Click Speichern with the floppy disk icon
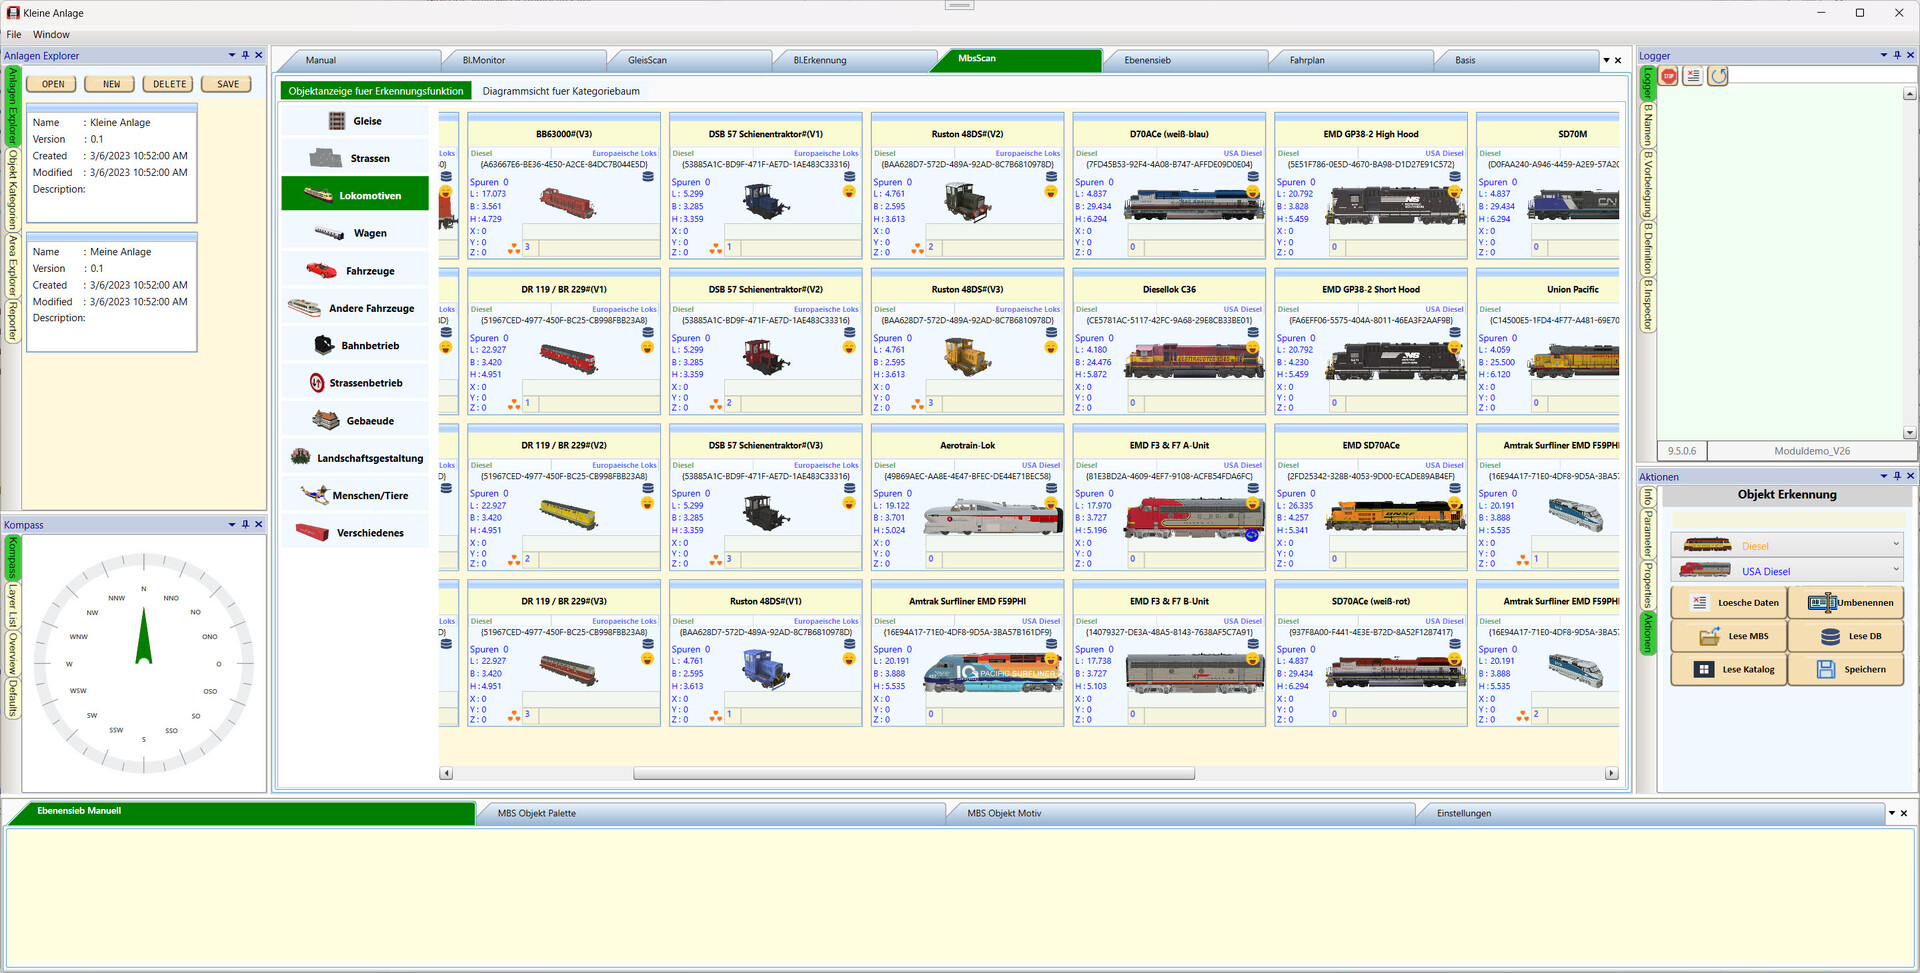The height and width of the screenshot is (973, 1920). coord(1846,670)
